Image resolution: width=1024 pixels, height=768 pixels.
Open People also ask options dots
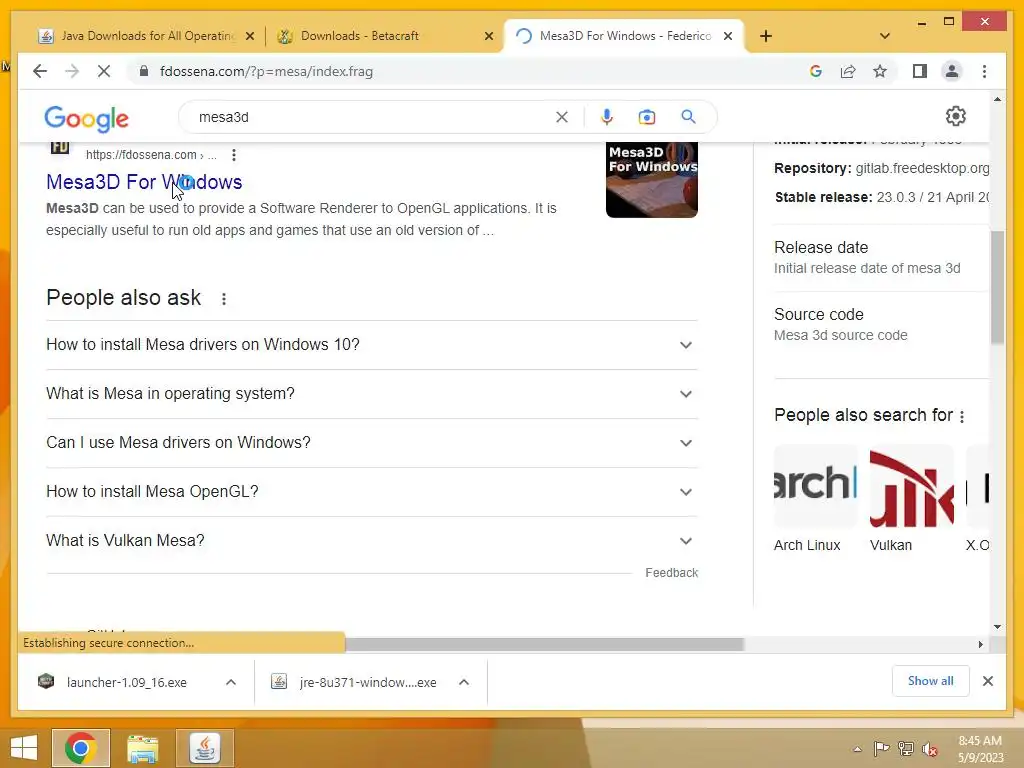[x=224, y=298]
